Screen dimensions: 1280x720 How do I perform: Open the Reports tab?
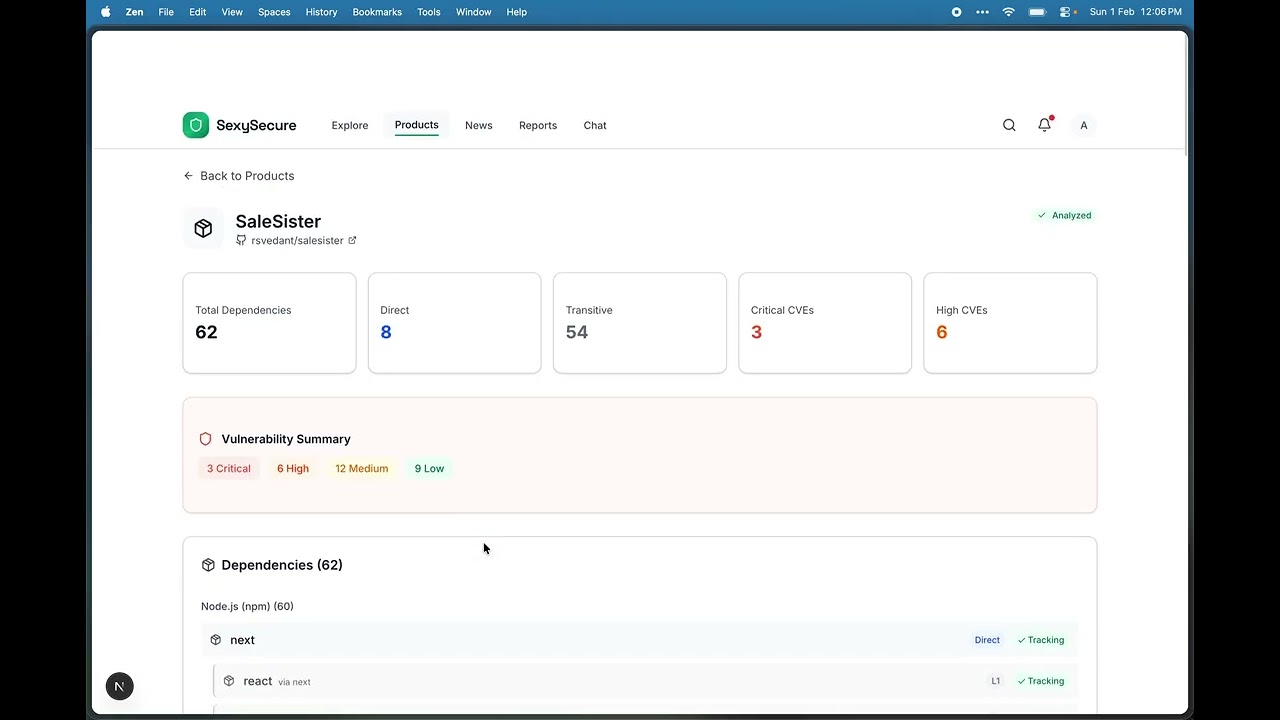tap(538, 125)
